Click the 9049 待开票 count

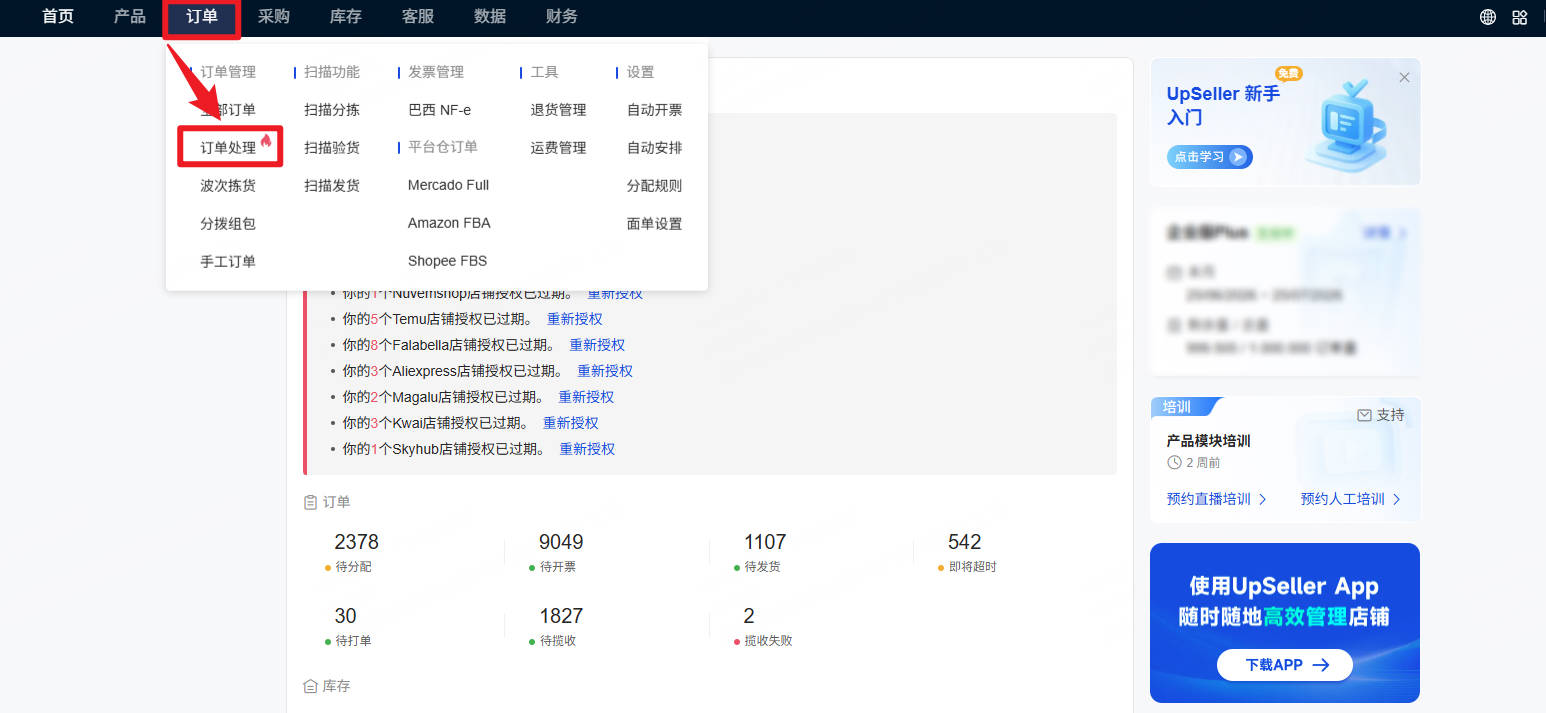[561, 542]
